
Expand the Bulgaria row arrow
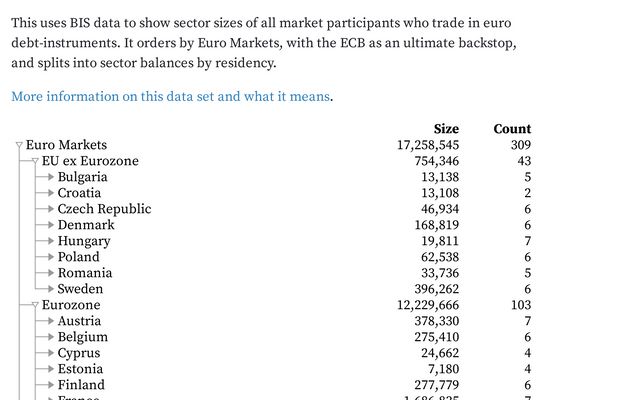(47, 178)
